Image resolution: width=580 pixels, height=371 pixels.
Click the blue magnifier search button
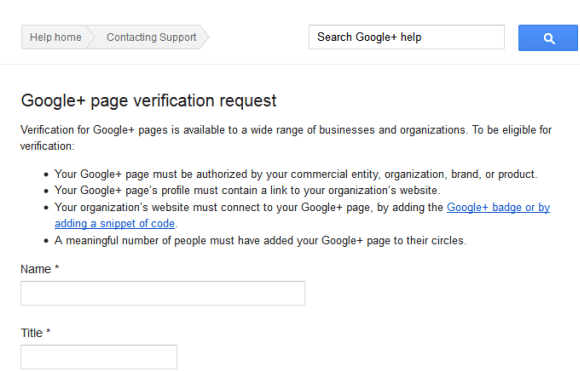[x=548, y=38]
